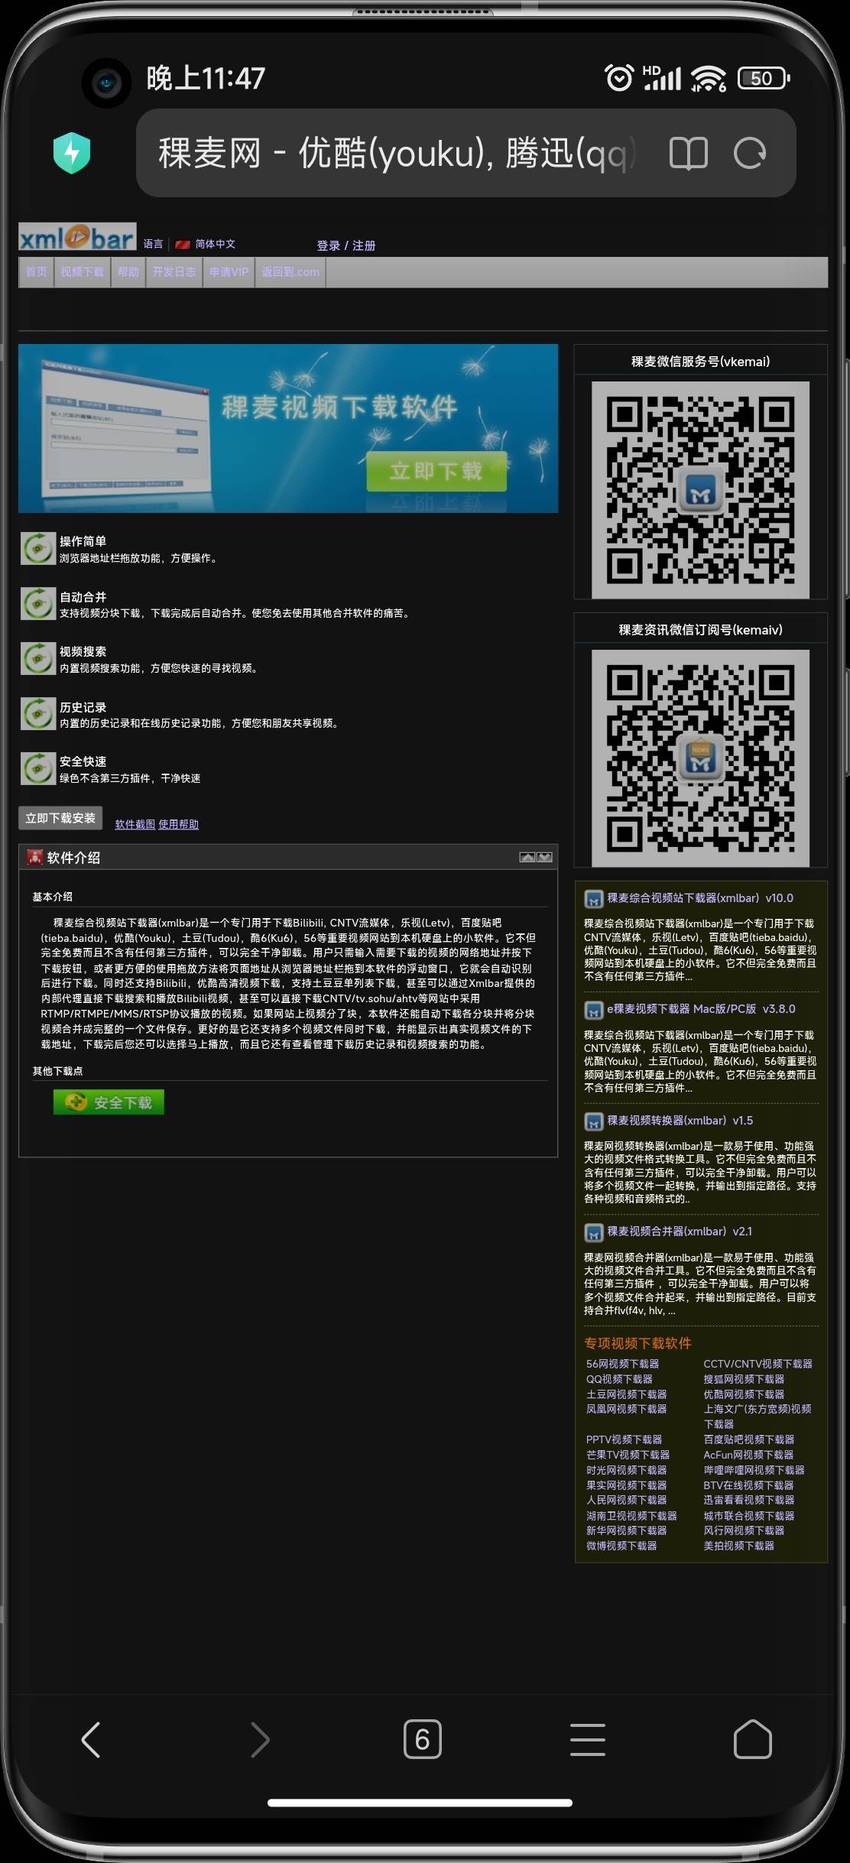Click the 自动合并 feature icon
This screenshot has width=850, height=1863.
pos(38,603)
